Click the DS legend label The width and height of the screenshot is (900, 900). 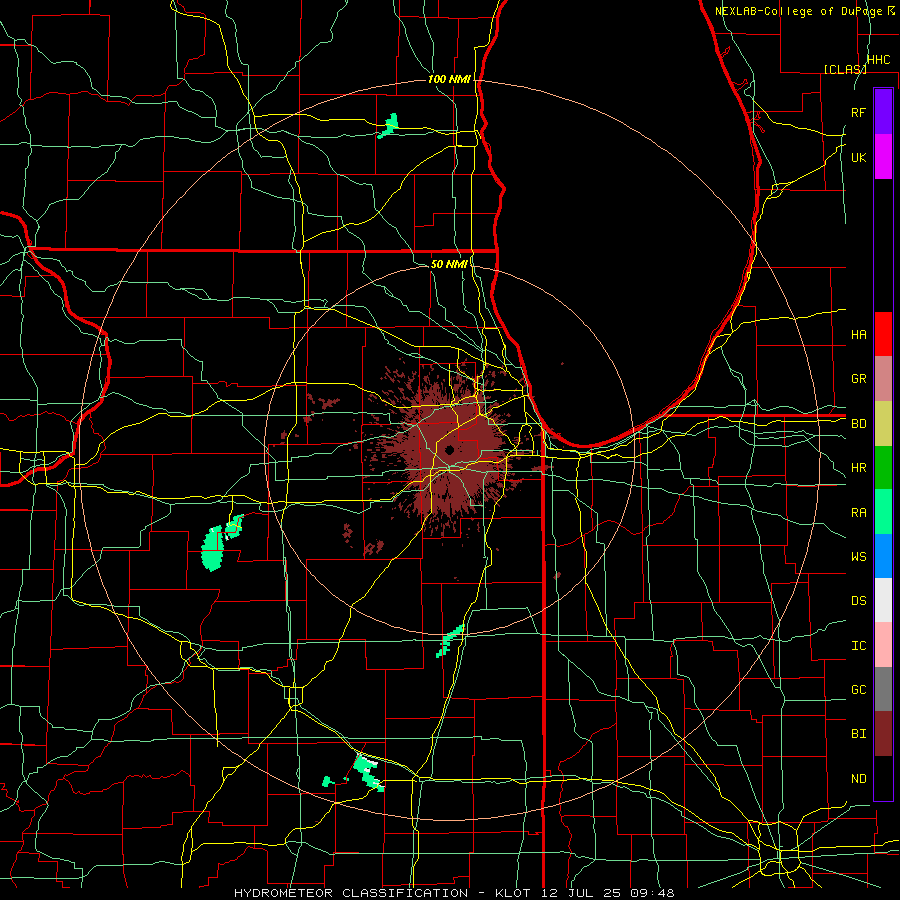point(858,601)
